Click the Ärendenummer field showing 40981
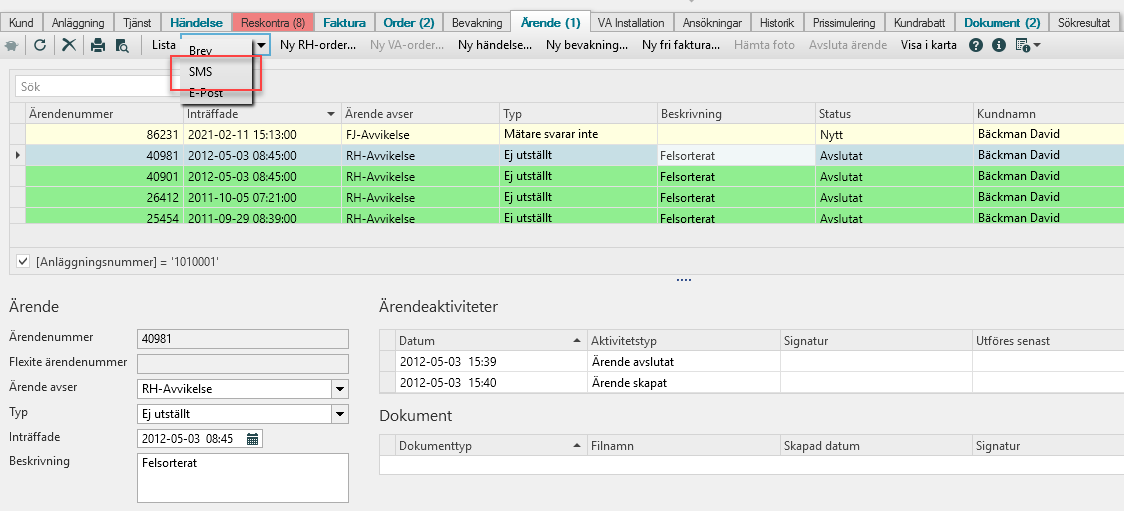Viewport: 1124px width, 511px height. click(242, 338)
